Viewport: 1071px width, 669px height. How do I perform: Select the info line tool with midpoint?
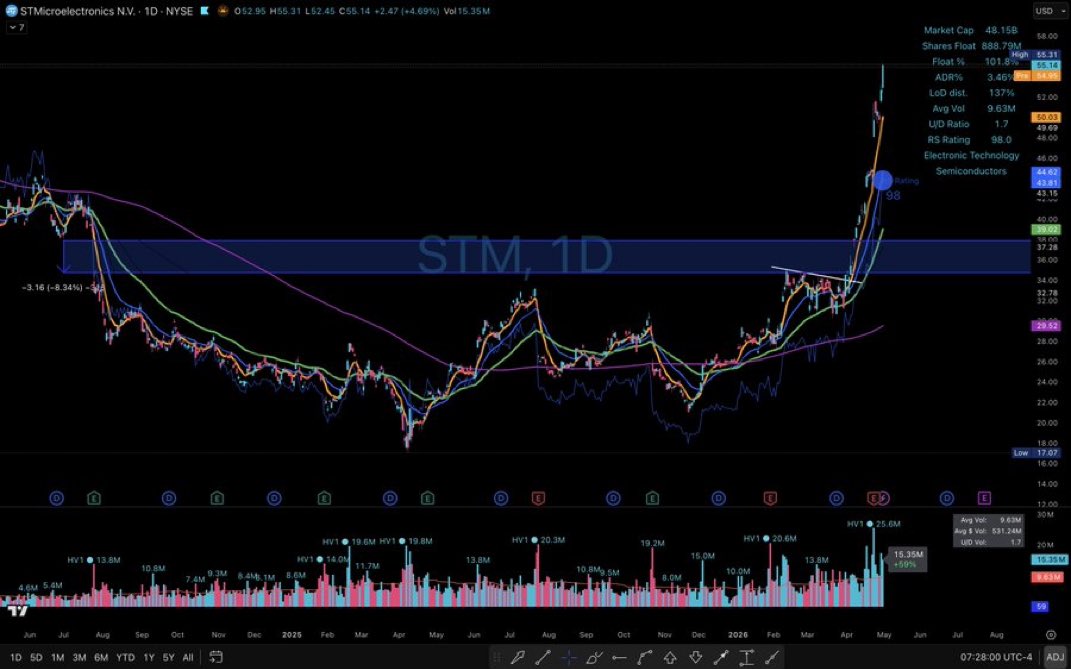point(721,657)
